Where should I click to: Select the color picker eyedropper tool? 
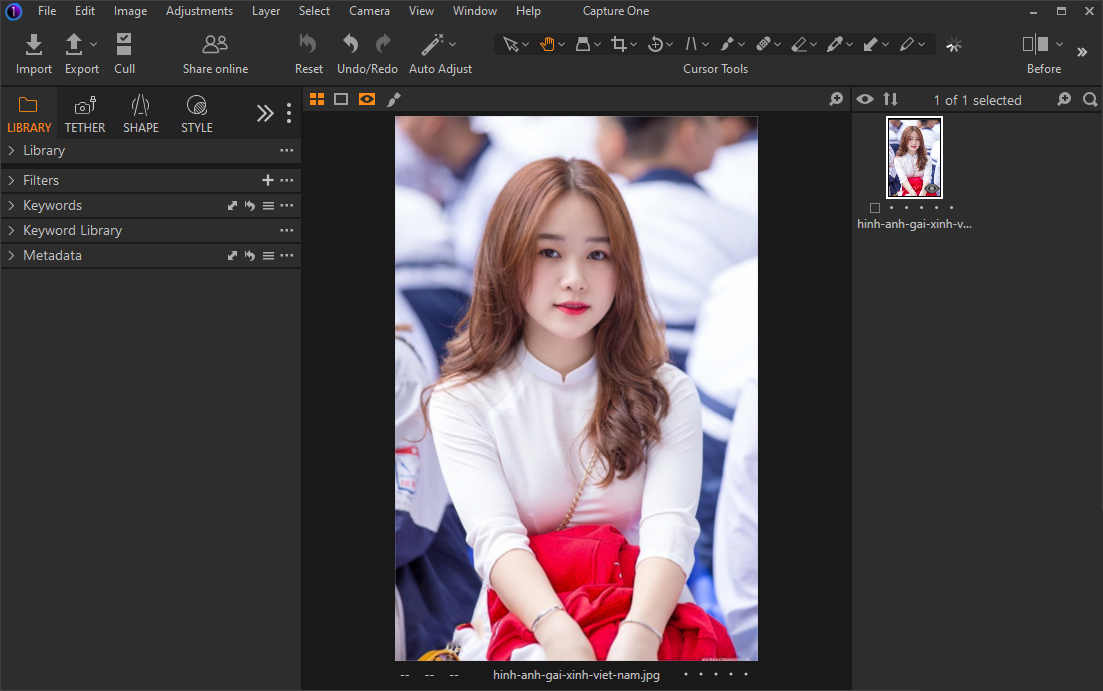click(835, 44)
